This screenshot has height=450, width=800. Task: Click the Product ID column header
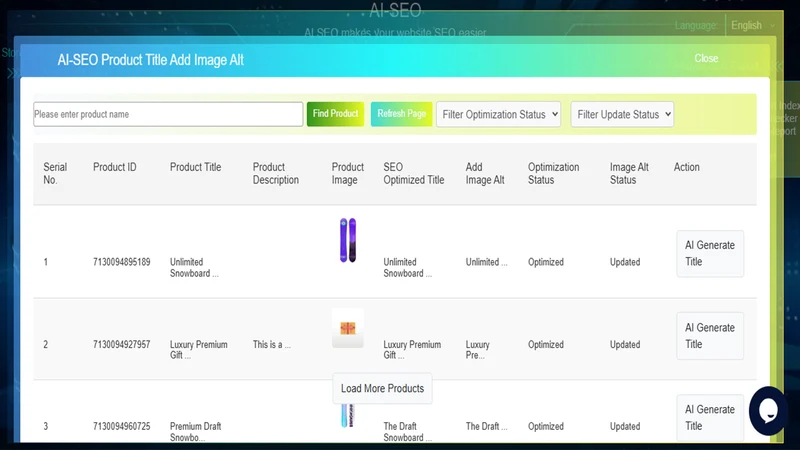[115, 167]
